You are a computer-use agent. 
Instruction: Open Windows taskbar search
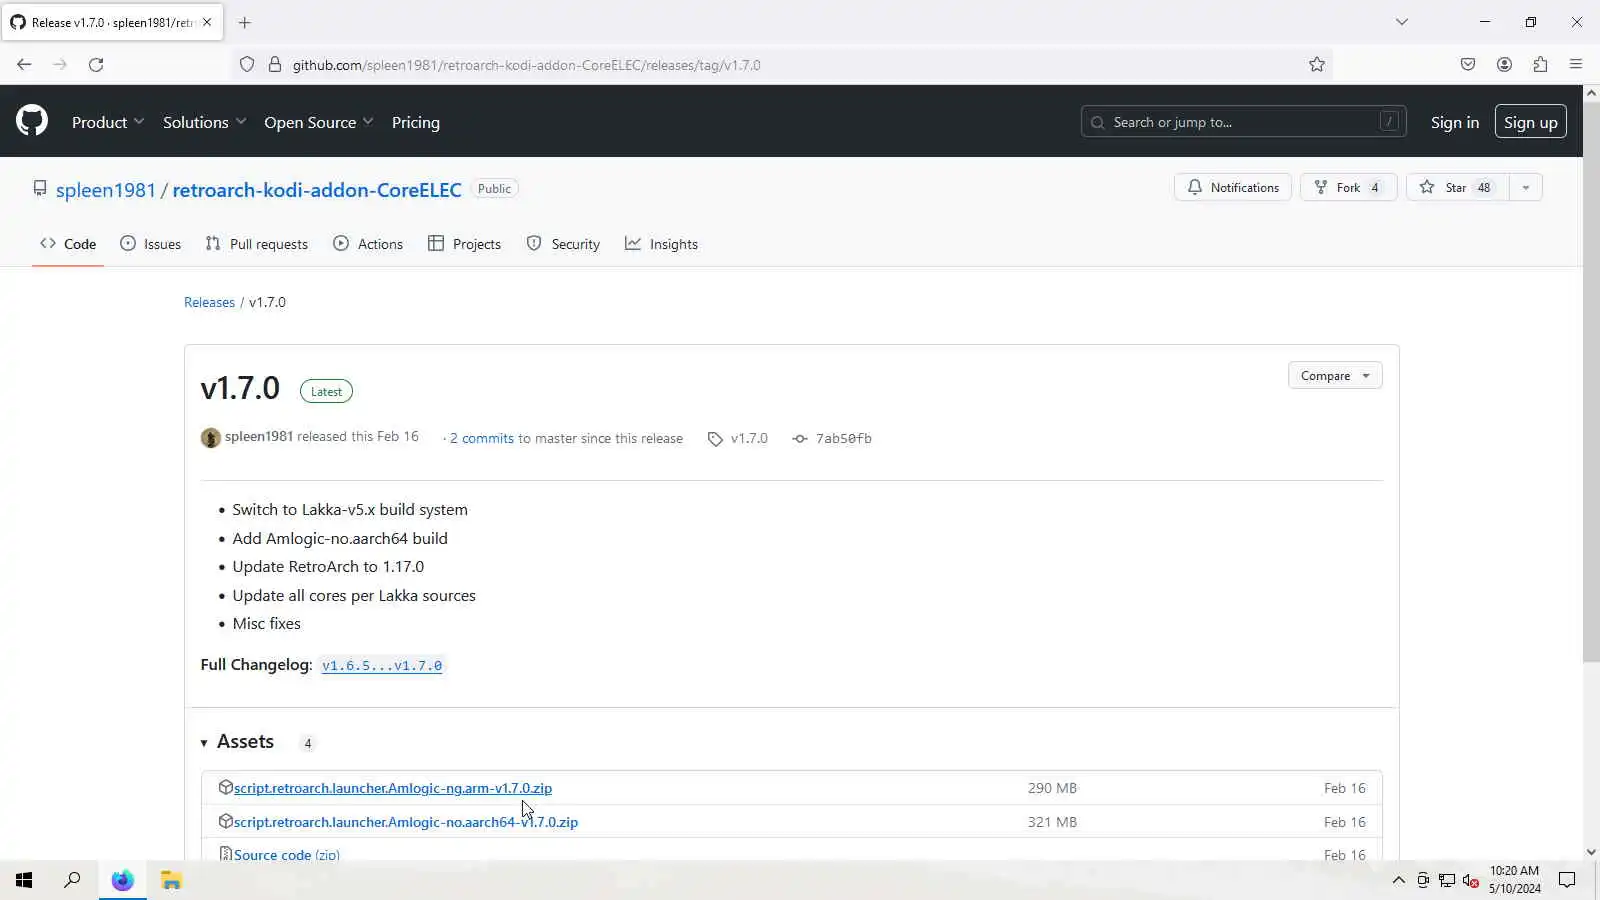click(x=72, y=880)
